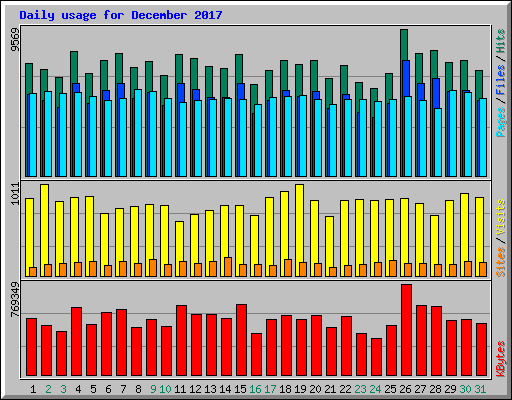Click the green day label 31

480,389
